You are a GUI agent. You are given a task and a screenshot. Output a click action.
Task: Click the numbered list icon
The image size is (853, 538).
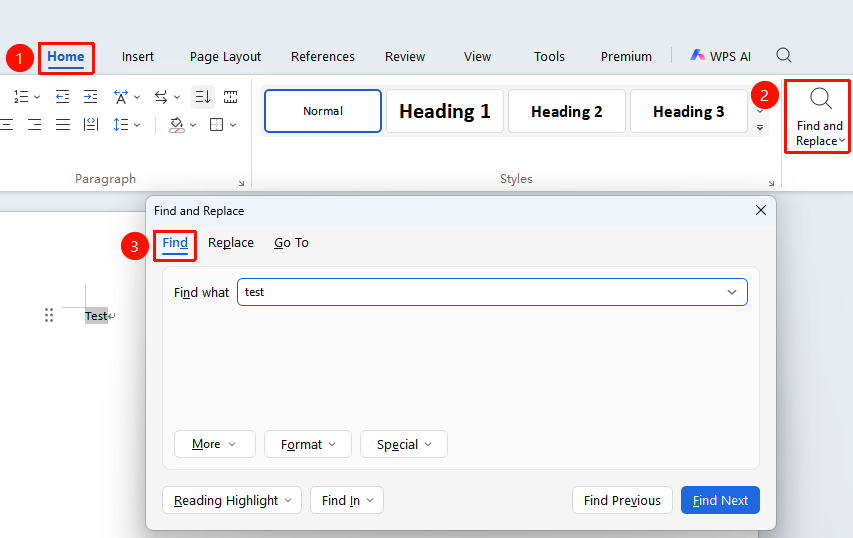tap(21, 97)
